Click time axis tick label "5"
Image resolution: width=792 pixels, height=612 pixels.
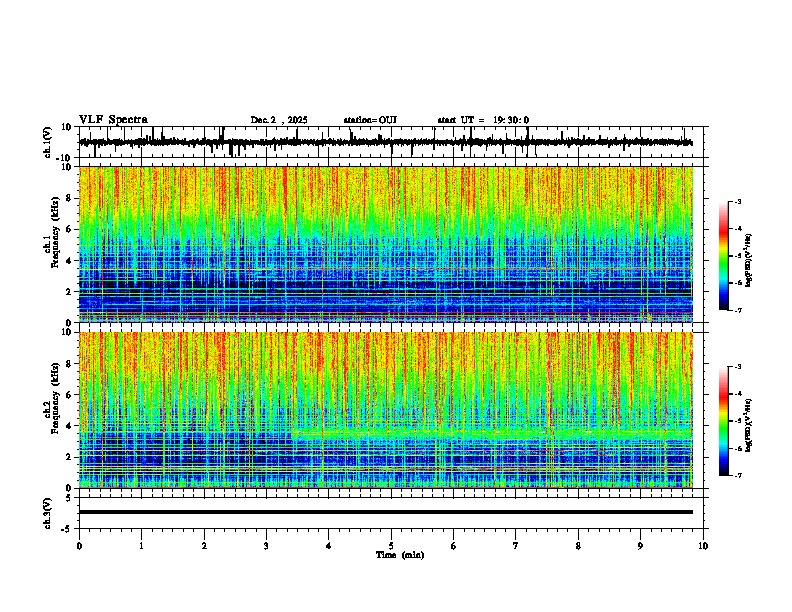tap(391, 546)
